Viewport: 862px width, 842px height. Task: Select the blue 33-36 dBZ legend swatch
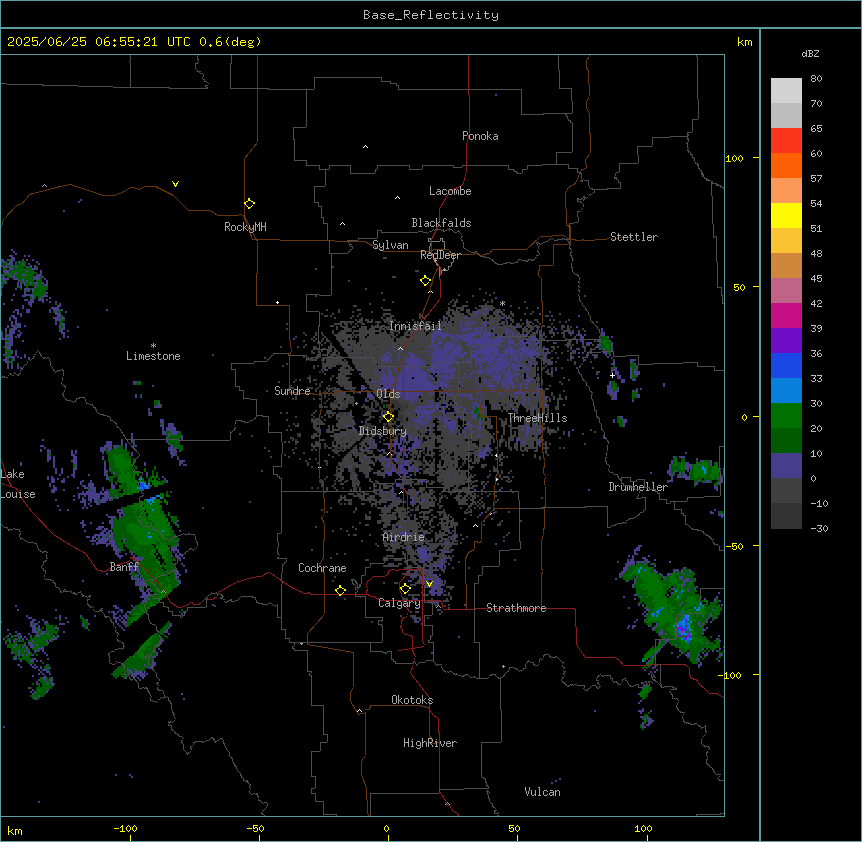click(x=786, y=365)
